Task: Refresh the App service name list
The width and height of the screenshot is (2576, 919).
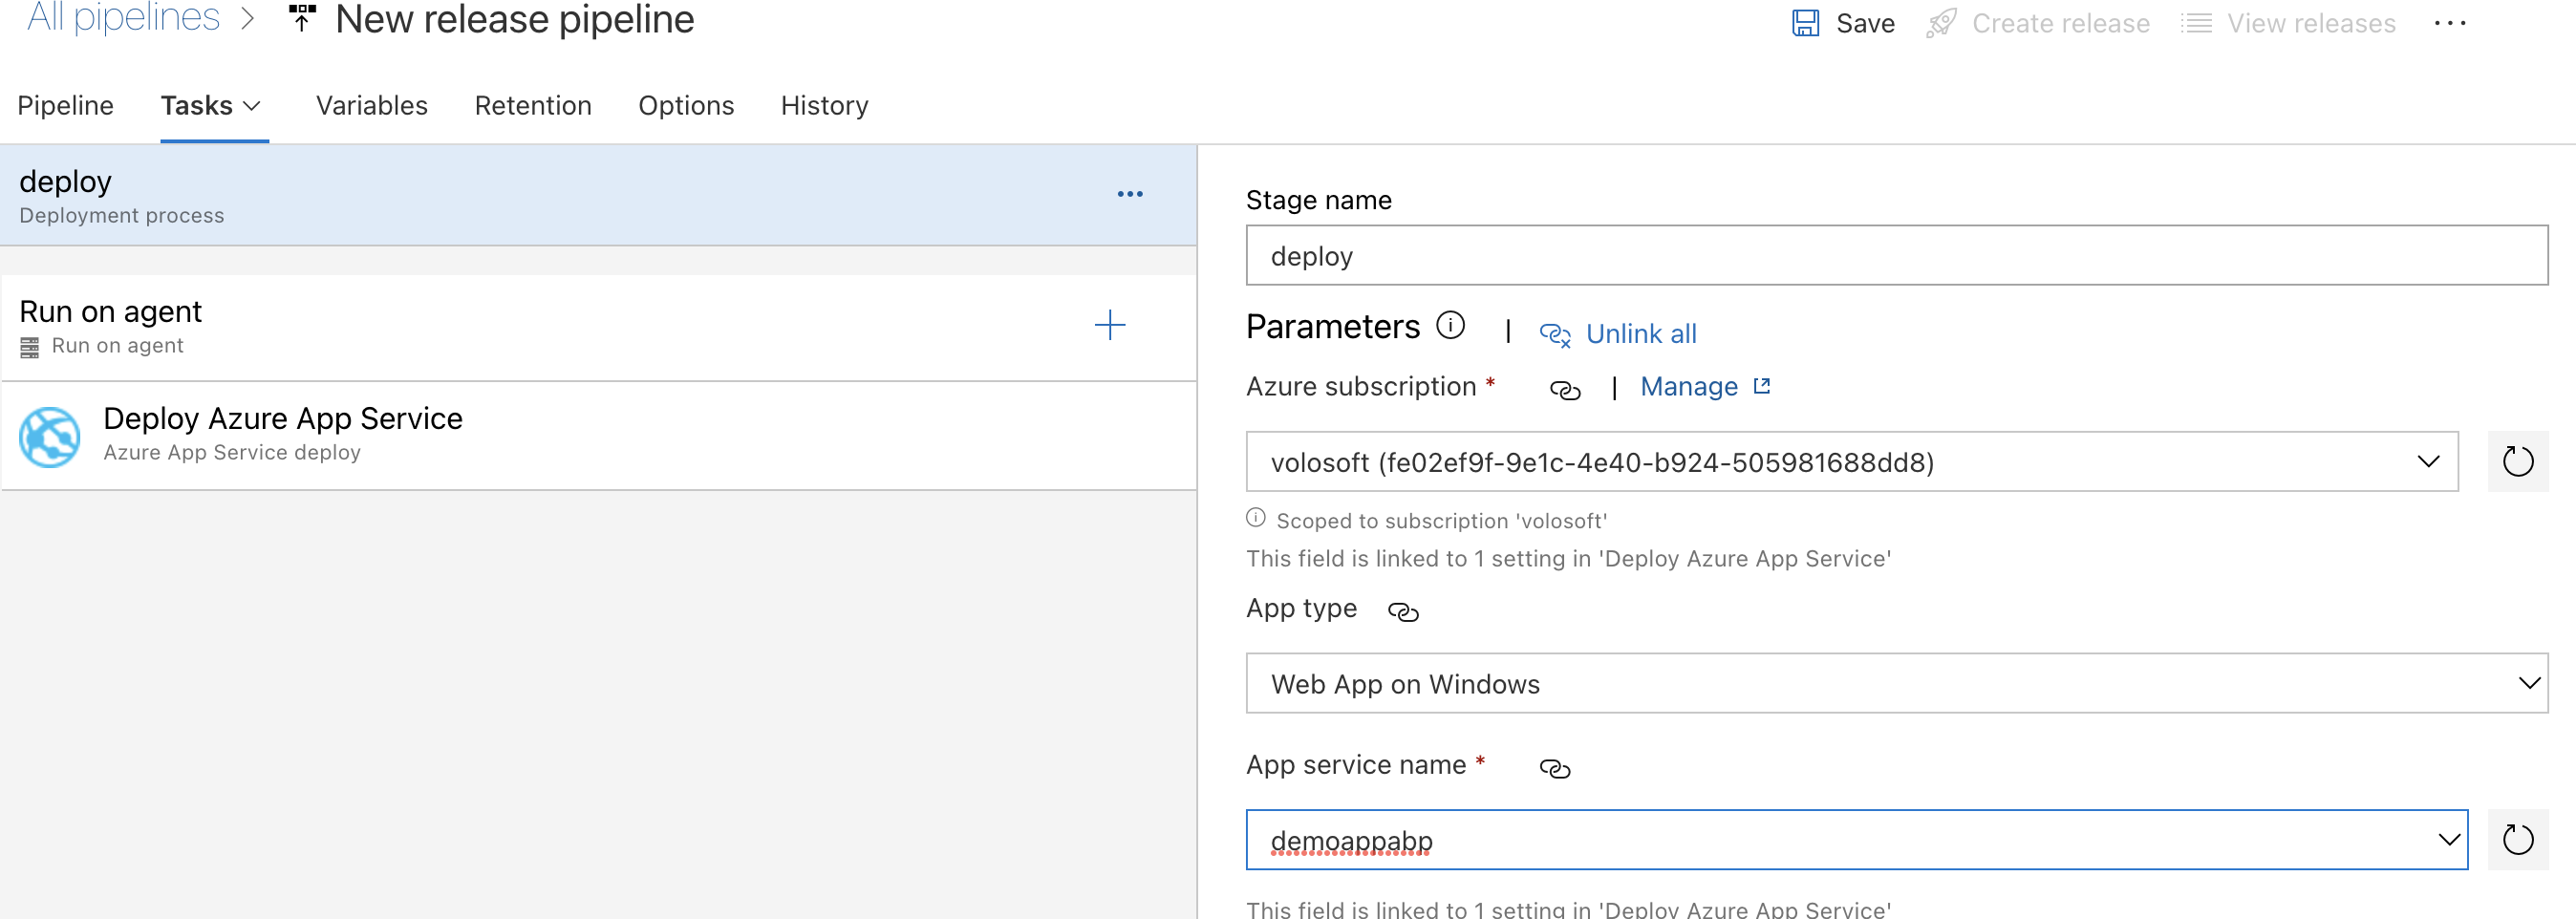Action: coord(2517,840)
